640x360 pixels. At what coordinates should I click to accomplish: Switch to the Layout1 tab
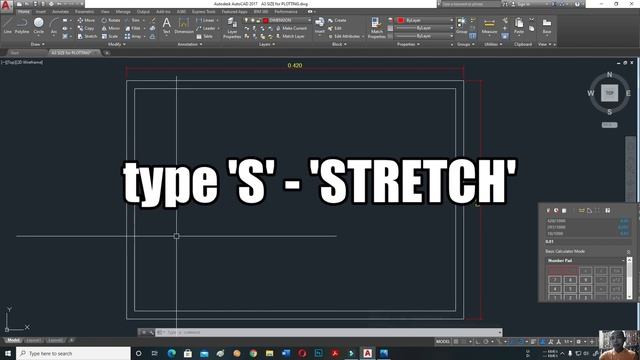click(33, 340)
